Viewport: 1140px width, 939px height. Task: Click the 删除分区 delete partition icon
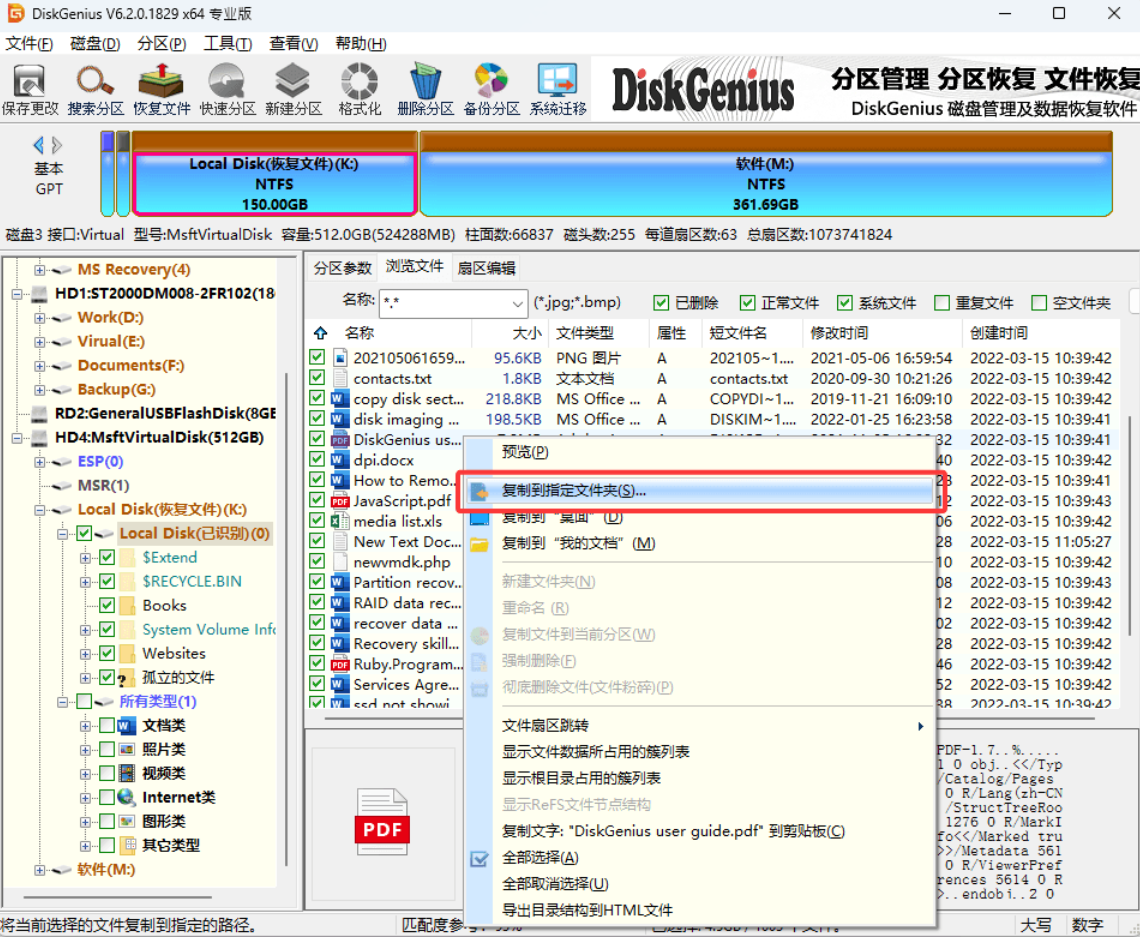pyautogui.click(x=425, y=89)
